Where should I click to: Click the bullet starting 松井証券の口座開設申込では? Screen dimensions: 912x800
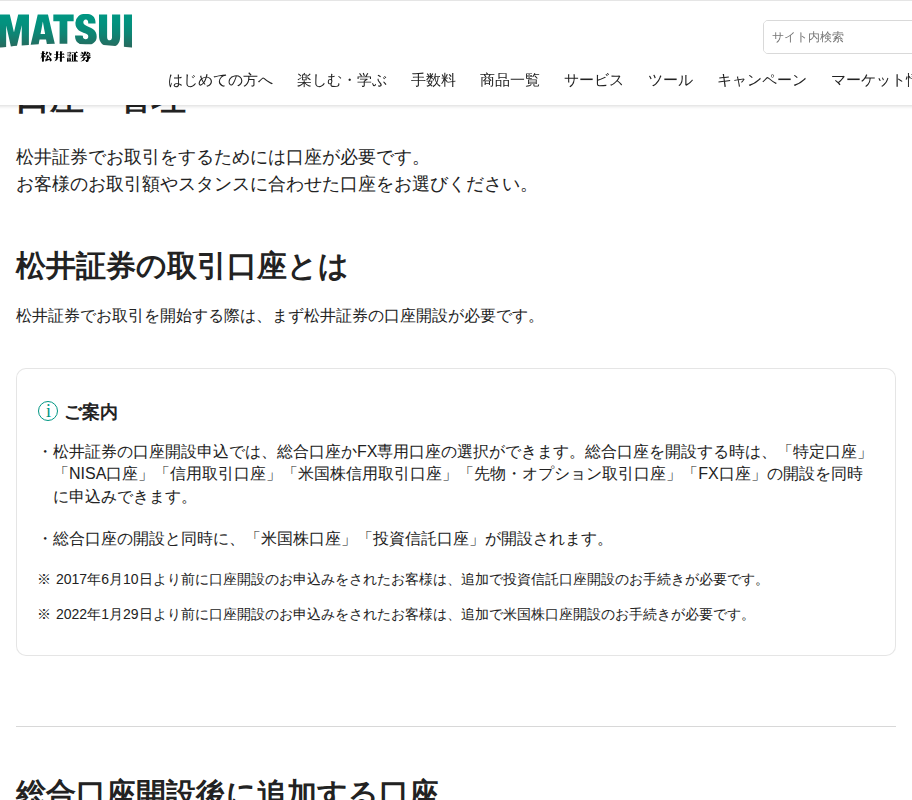click(454, 474)
